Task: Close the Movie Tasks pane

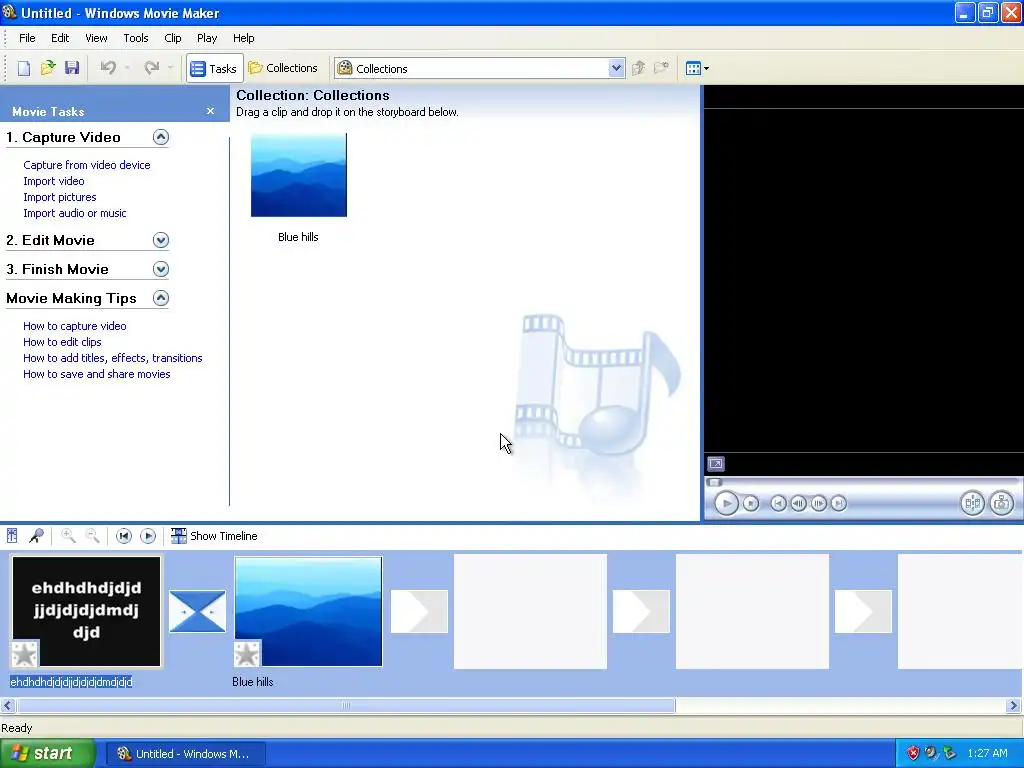Action: tap(210, 111)
